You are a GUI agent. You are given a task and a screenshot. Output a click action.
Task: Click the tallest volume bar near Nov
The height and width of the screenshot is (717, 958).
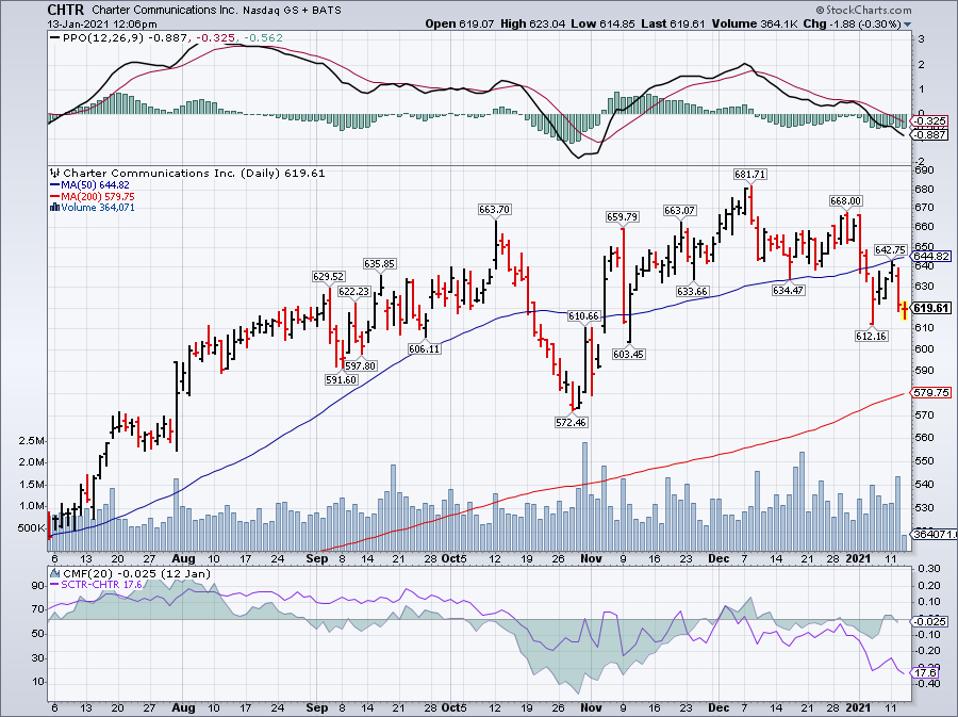585,497
